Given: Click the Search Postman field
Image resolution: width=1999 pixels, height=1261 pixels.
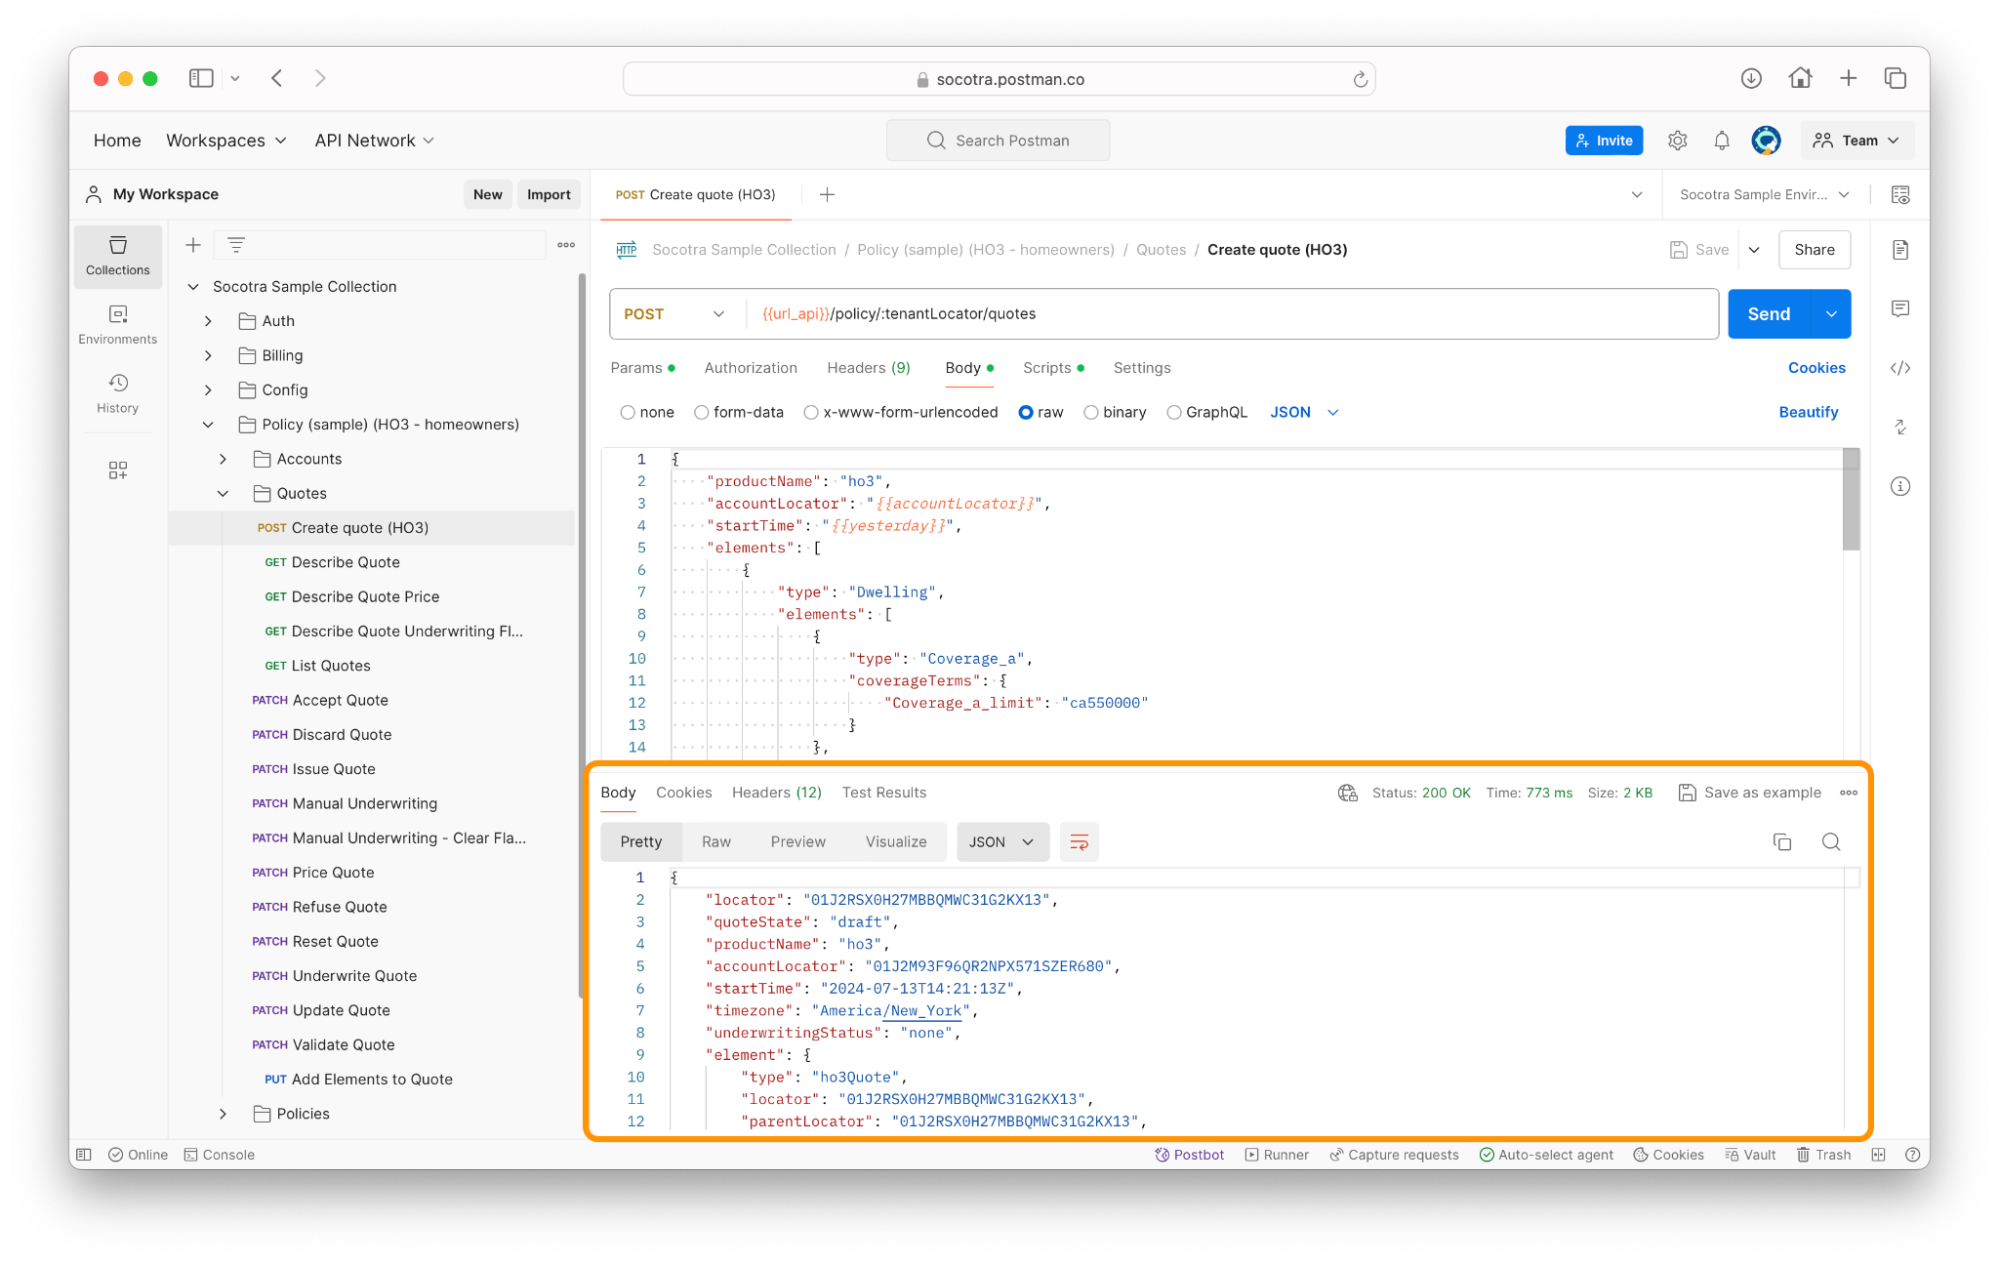Looking at the screenshot, I should point(997,141).
